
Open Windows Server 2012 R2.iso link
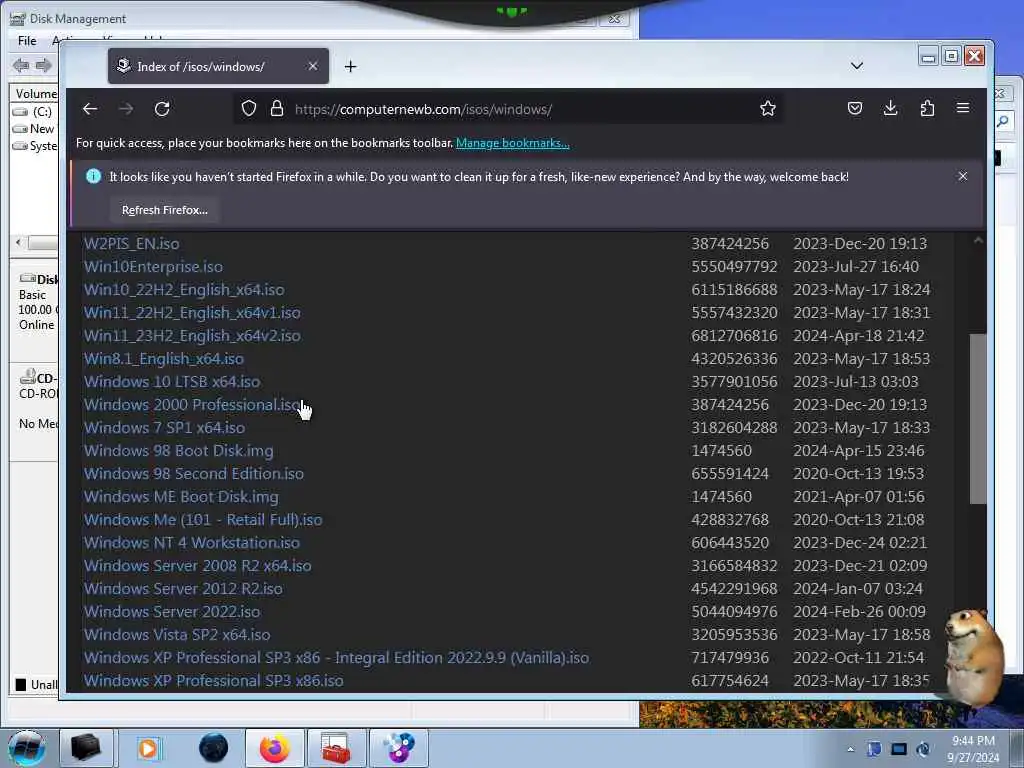pos(184,588)
